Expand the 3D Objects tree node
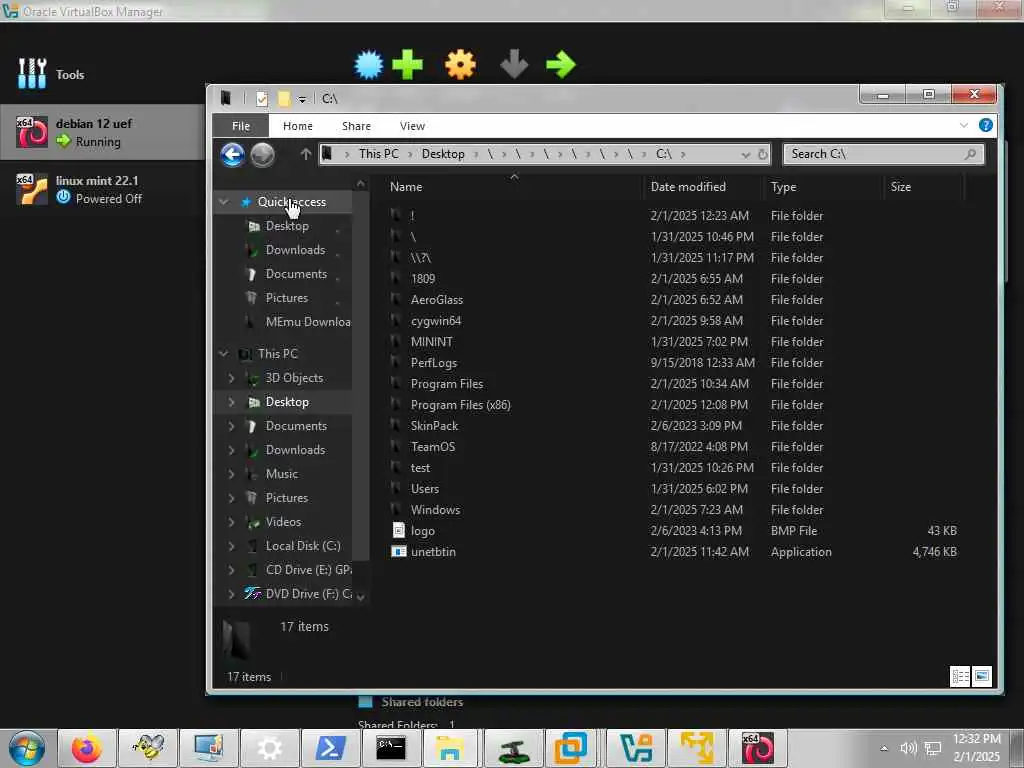Image resolution: width=1024 pixels, height=768 pixels. pyautogui.click(x=231, y=378)
